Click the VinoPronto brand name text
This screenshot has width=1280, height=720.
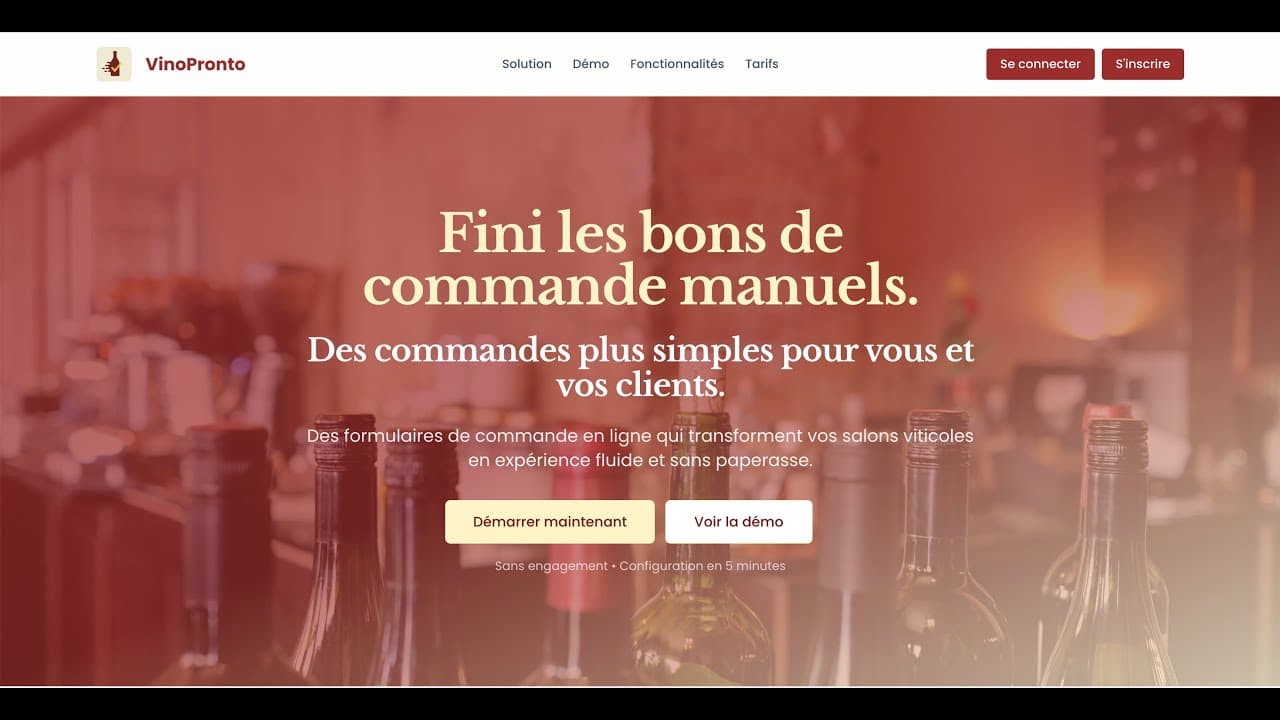195,64
